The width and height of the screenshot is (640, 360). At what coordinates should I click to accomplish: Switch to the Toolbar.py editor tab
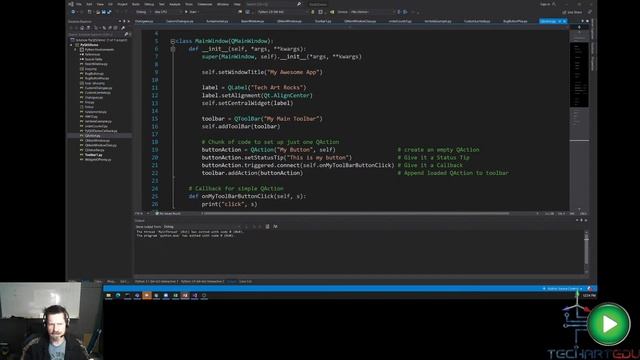point(322,21)
